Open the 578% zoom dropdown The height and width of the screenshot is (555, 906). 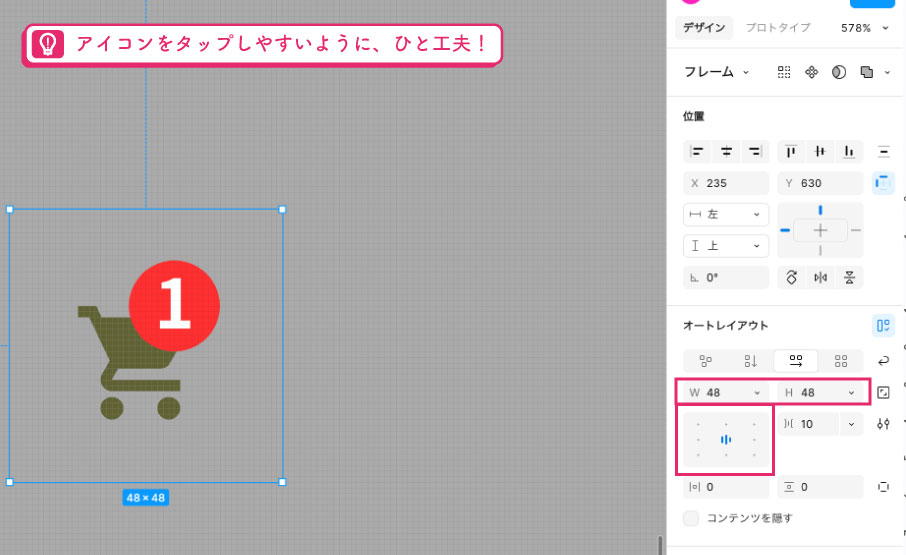pyautogui.click(x=864, y=28)
